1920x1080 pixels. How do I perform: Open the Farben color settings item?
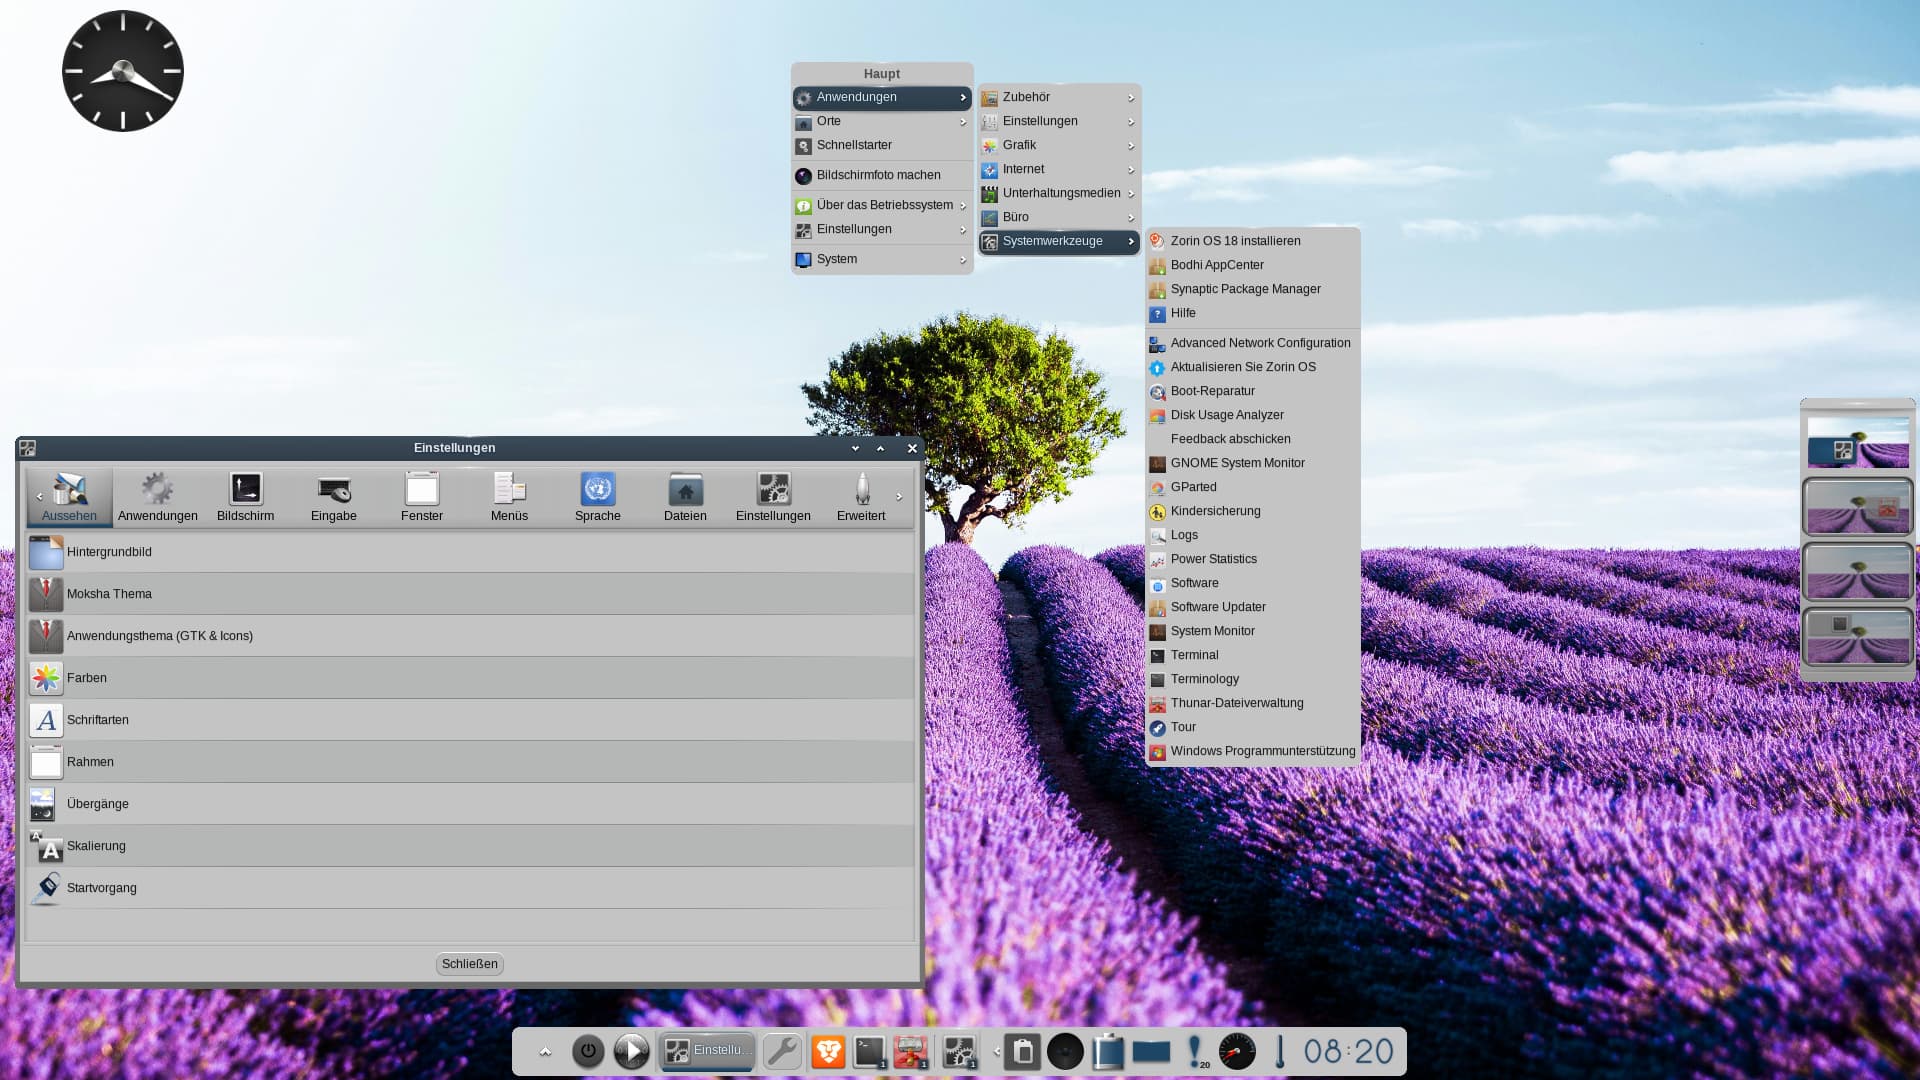pyautogui.click(x=87, y=678)
